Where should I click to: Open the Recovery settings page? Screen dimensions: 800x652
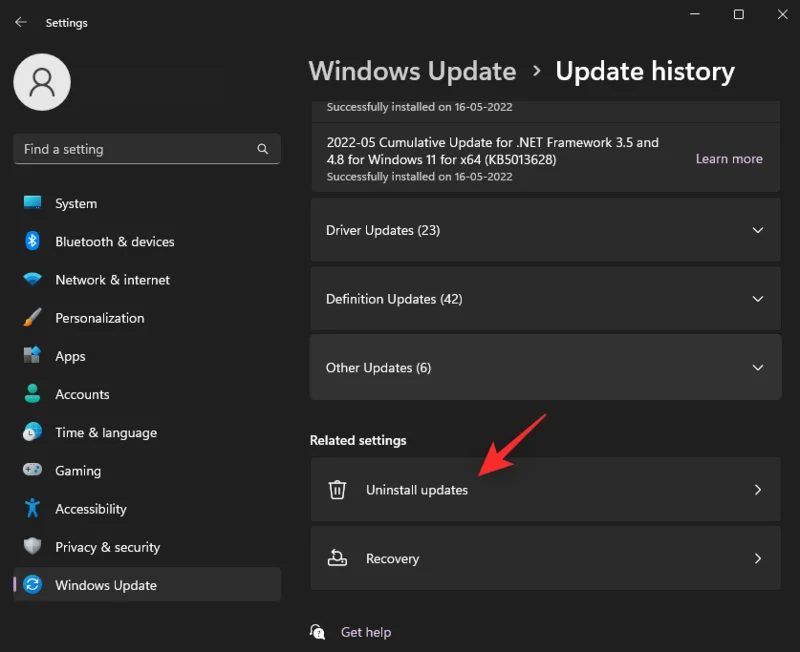point(545,558)
